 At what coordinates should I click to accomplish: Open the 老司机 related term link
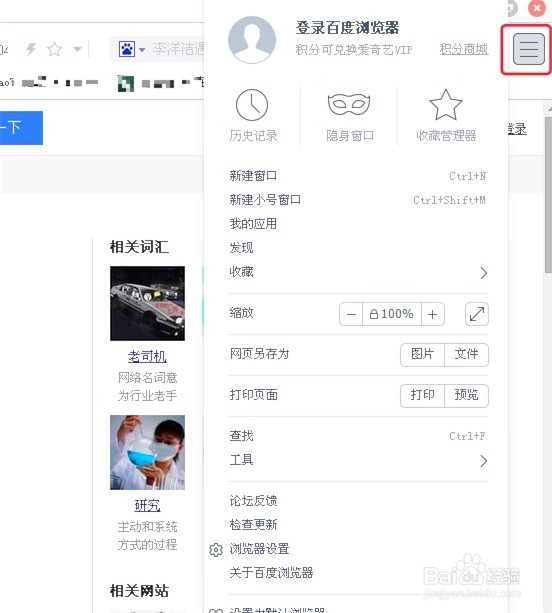[x=147, y=356]
